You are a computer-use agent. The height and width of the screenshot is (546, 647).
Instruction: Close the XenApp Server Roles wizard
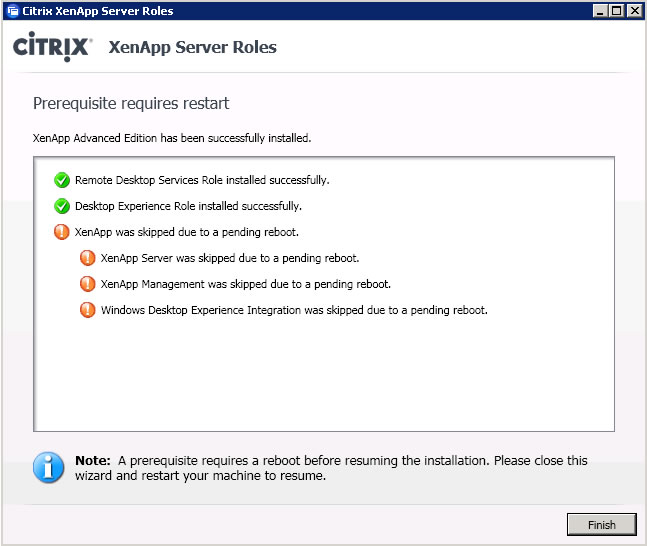coord(635,11)
